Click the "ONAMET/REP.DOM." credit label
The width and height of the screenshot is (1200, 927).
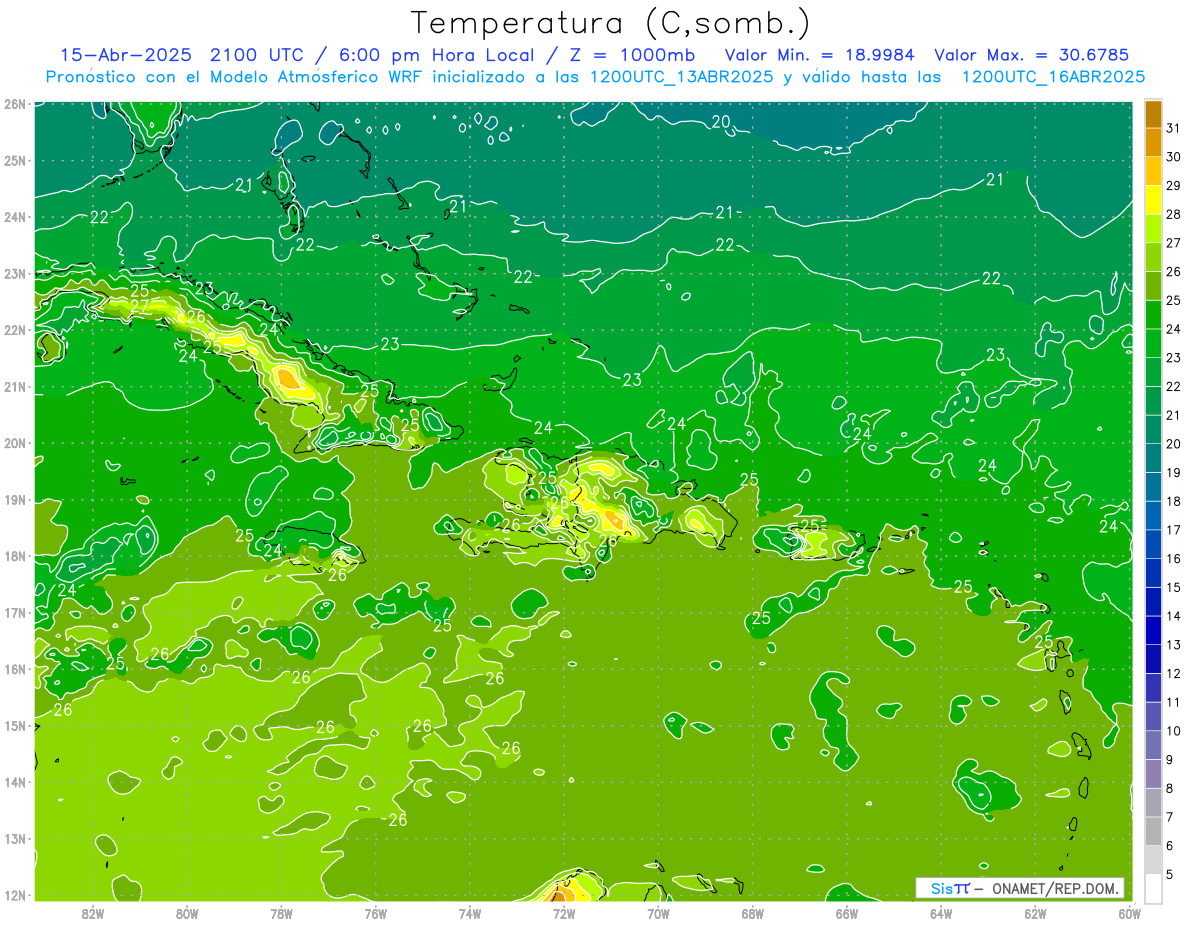[x=1056, y=888]
